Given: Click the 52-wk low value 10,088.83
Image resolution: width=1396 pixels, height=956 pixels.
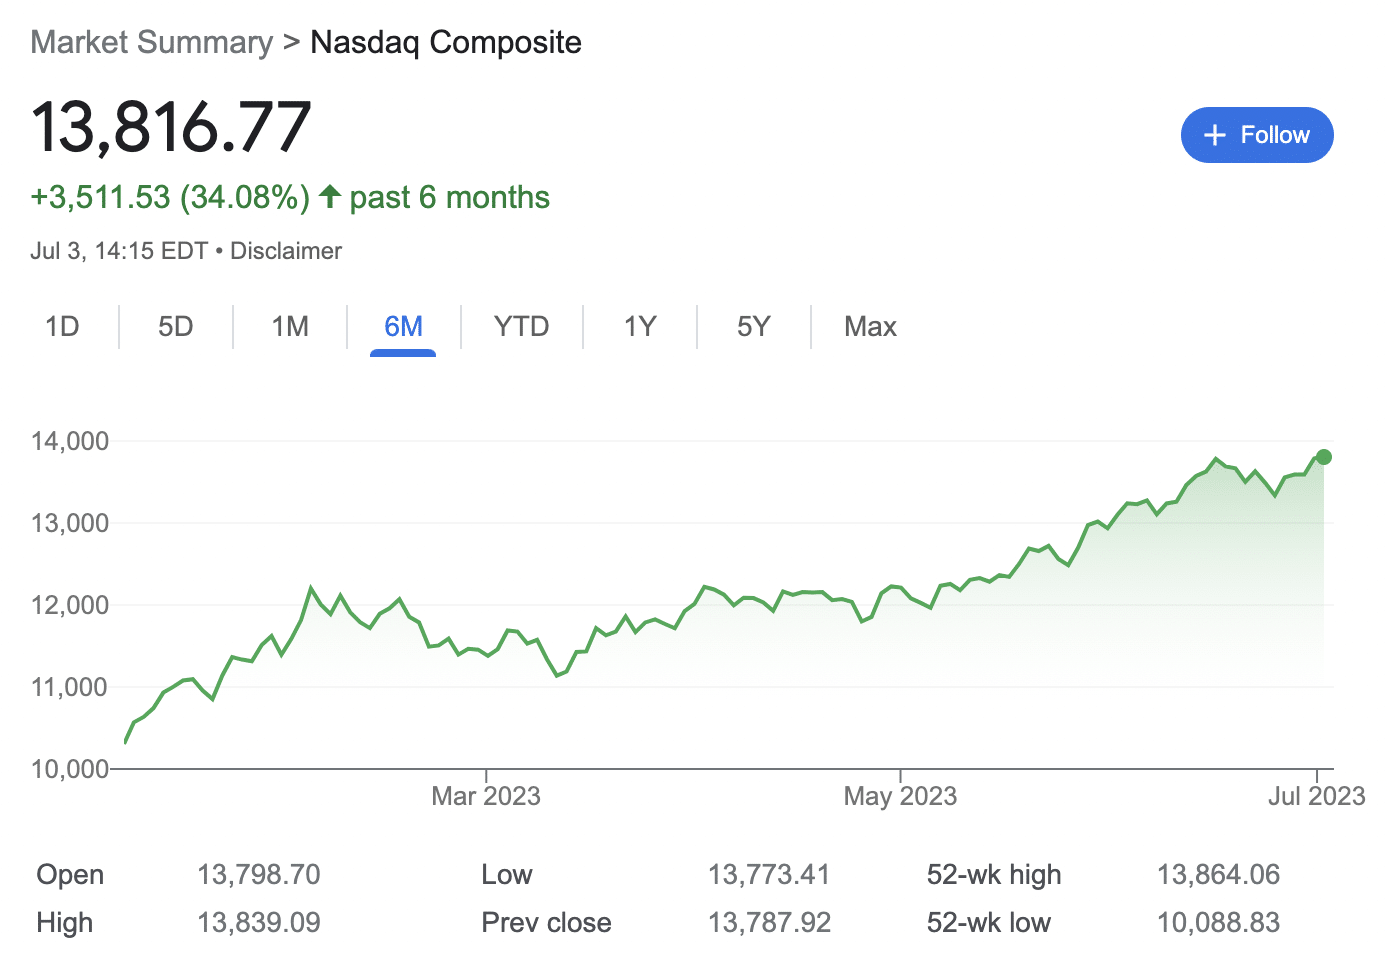Looking at the screenshot, I should coord(1218,923).
